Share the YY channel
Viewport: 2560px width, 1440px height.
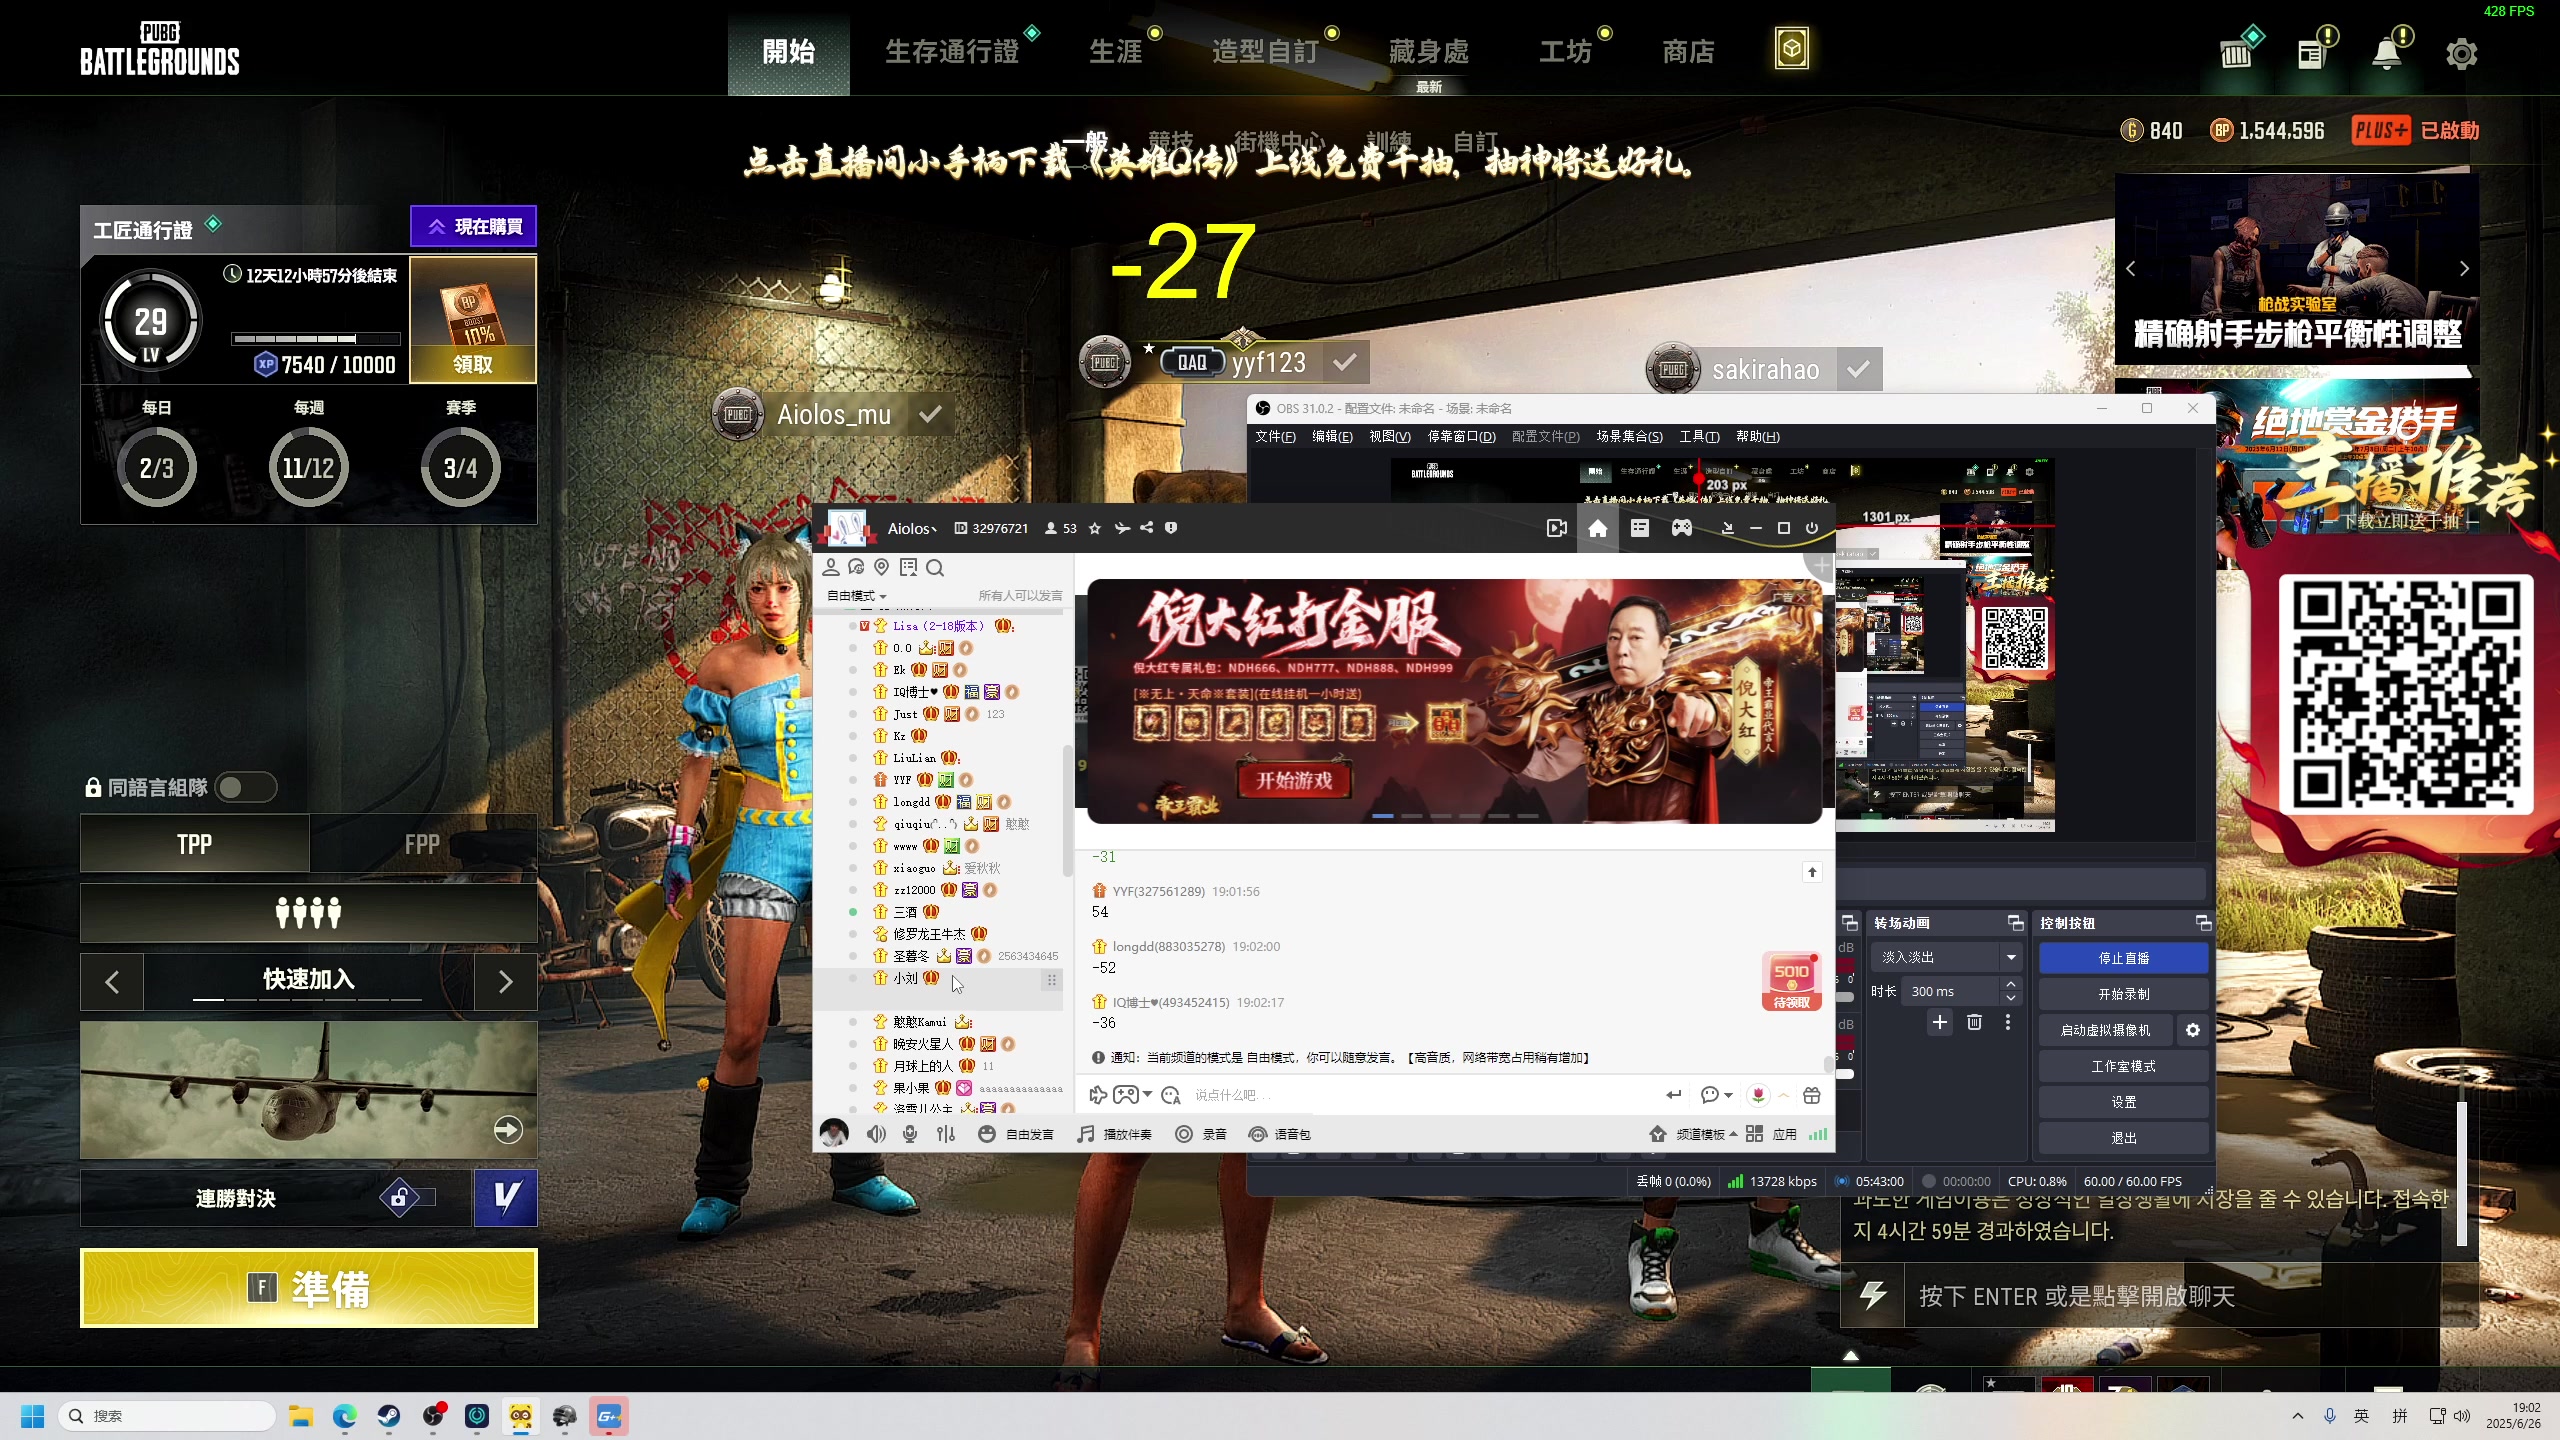click(x=1147, y=528)
